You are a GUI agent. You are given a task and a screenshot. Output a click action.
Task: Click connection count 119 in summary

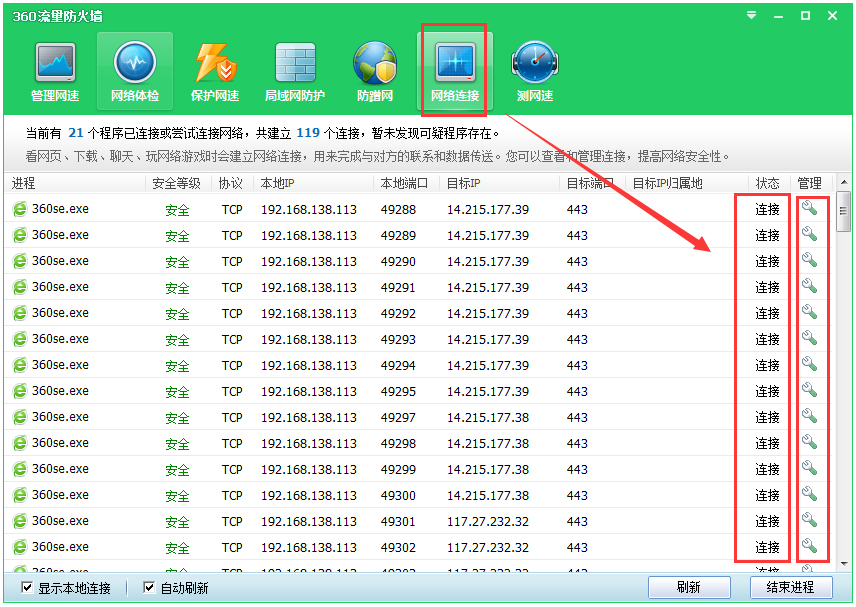point(308,133)
